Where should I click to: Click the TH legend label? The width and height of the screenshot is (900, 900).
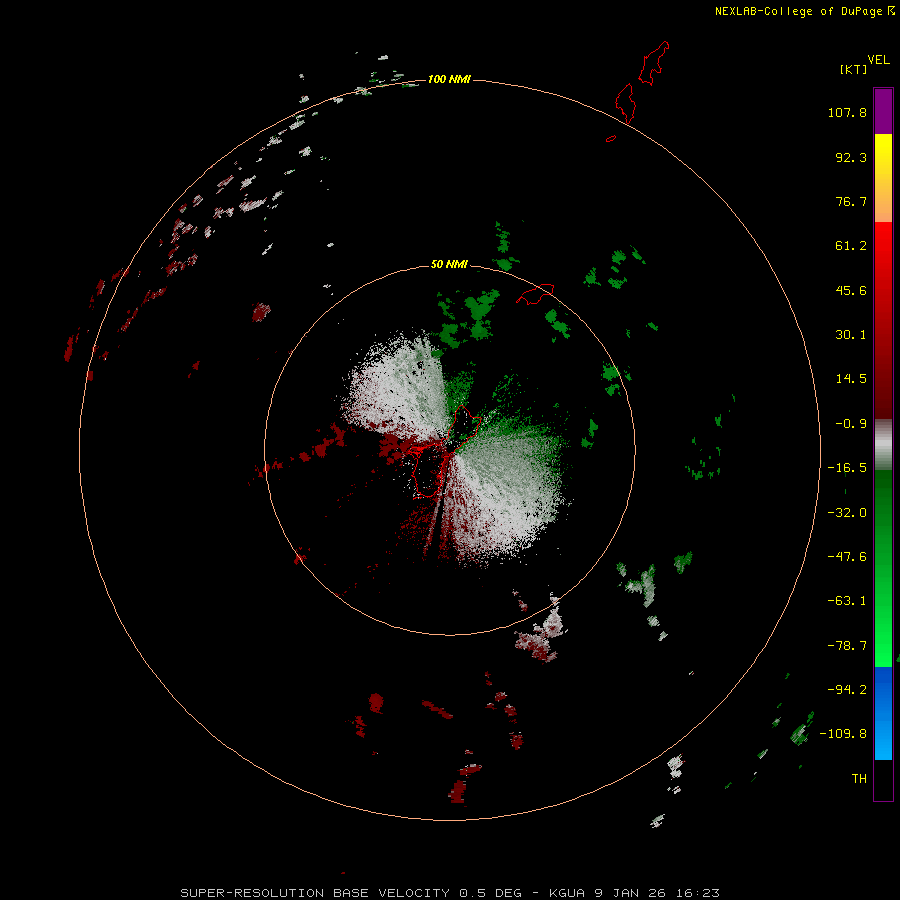point(859,779)
